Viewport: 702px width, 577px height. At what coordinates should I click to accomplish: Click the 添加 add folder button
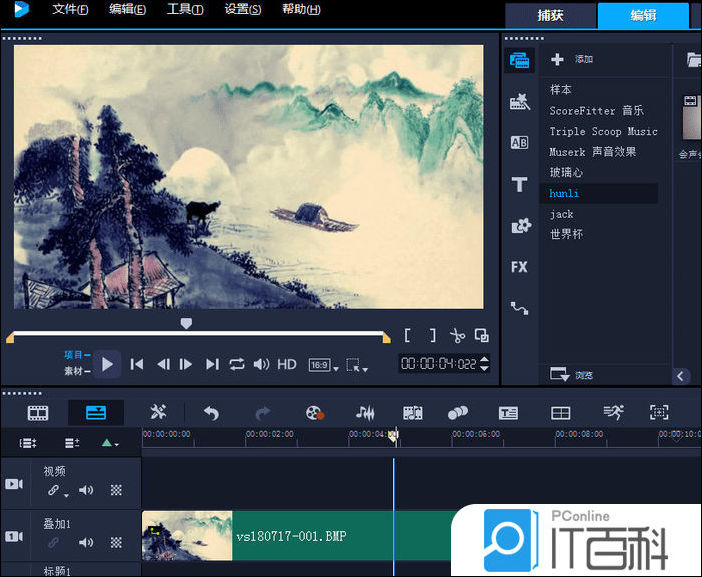click(x=573, y=60)
